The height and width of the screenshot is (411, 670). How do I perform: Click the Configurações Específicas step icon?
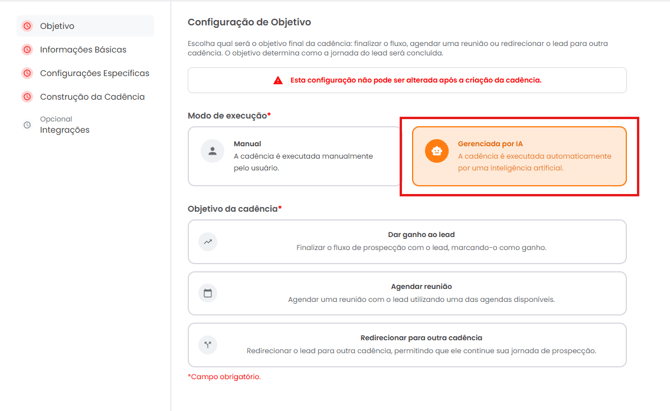click(27, 73)
